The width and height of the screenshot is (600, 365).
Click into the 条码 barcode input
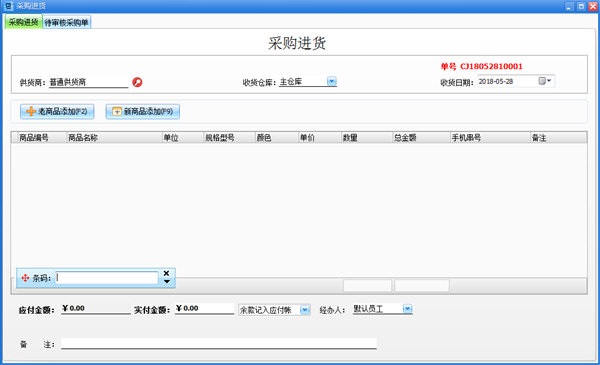pyautogui.click(x=107, y=278)
